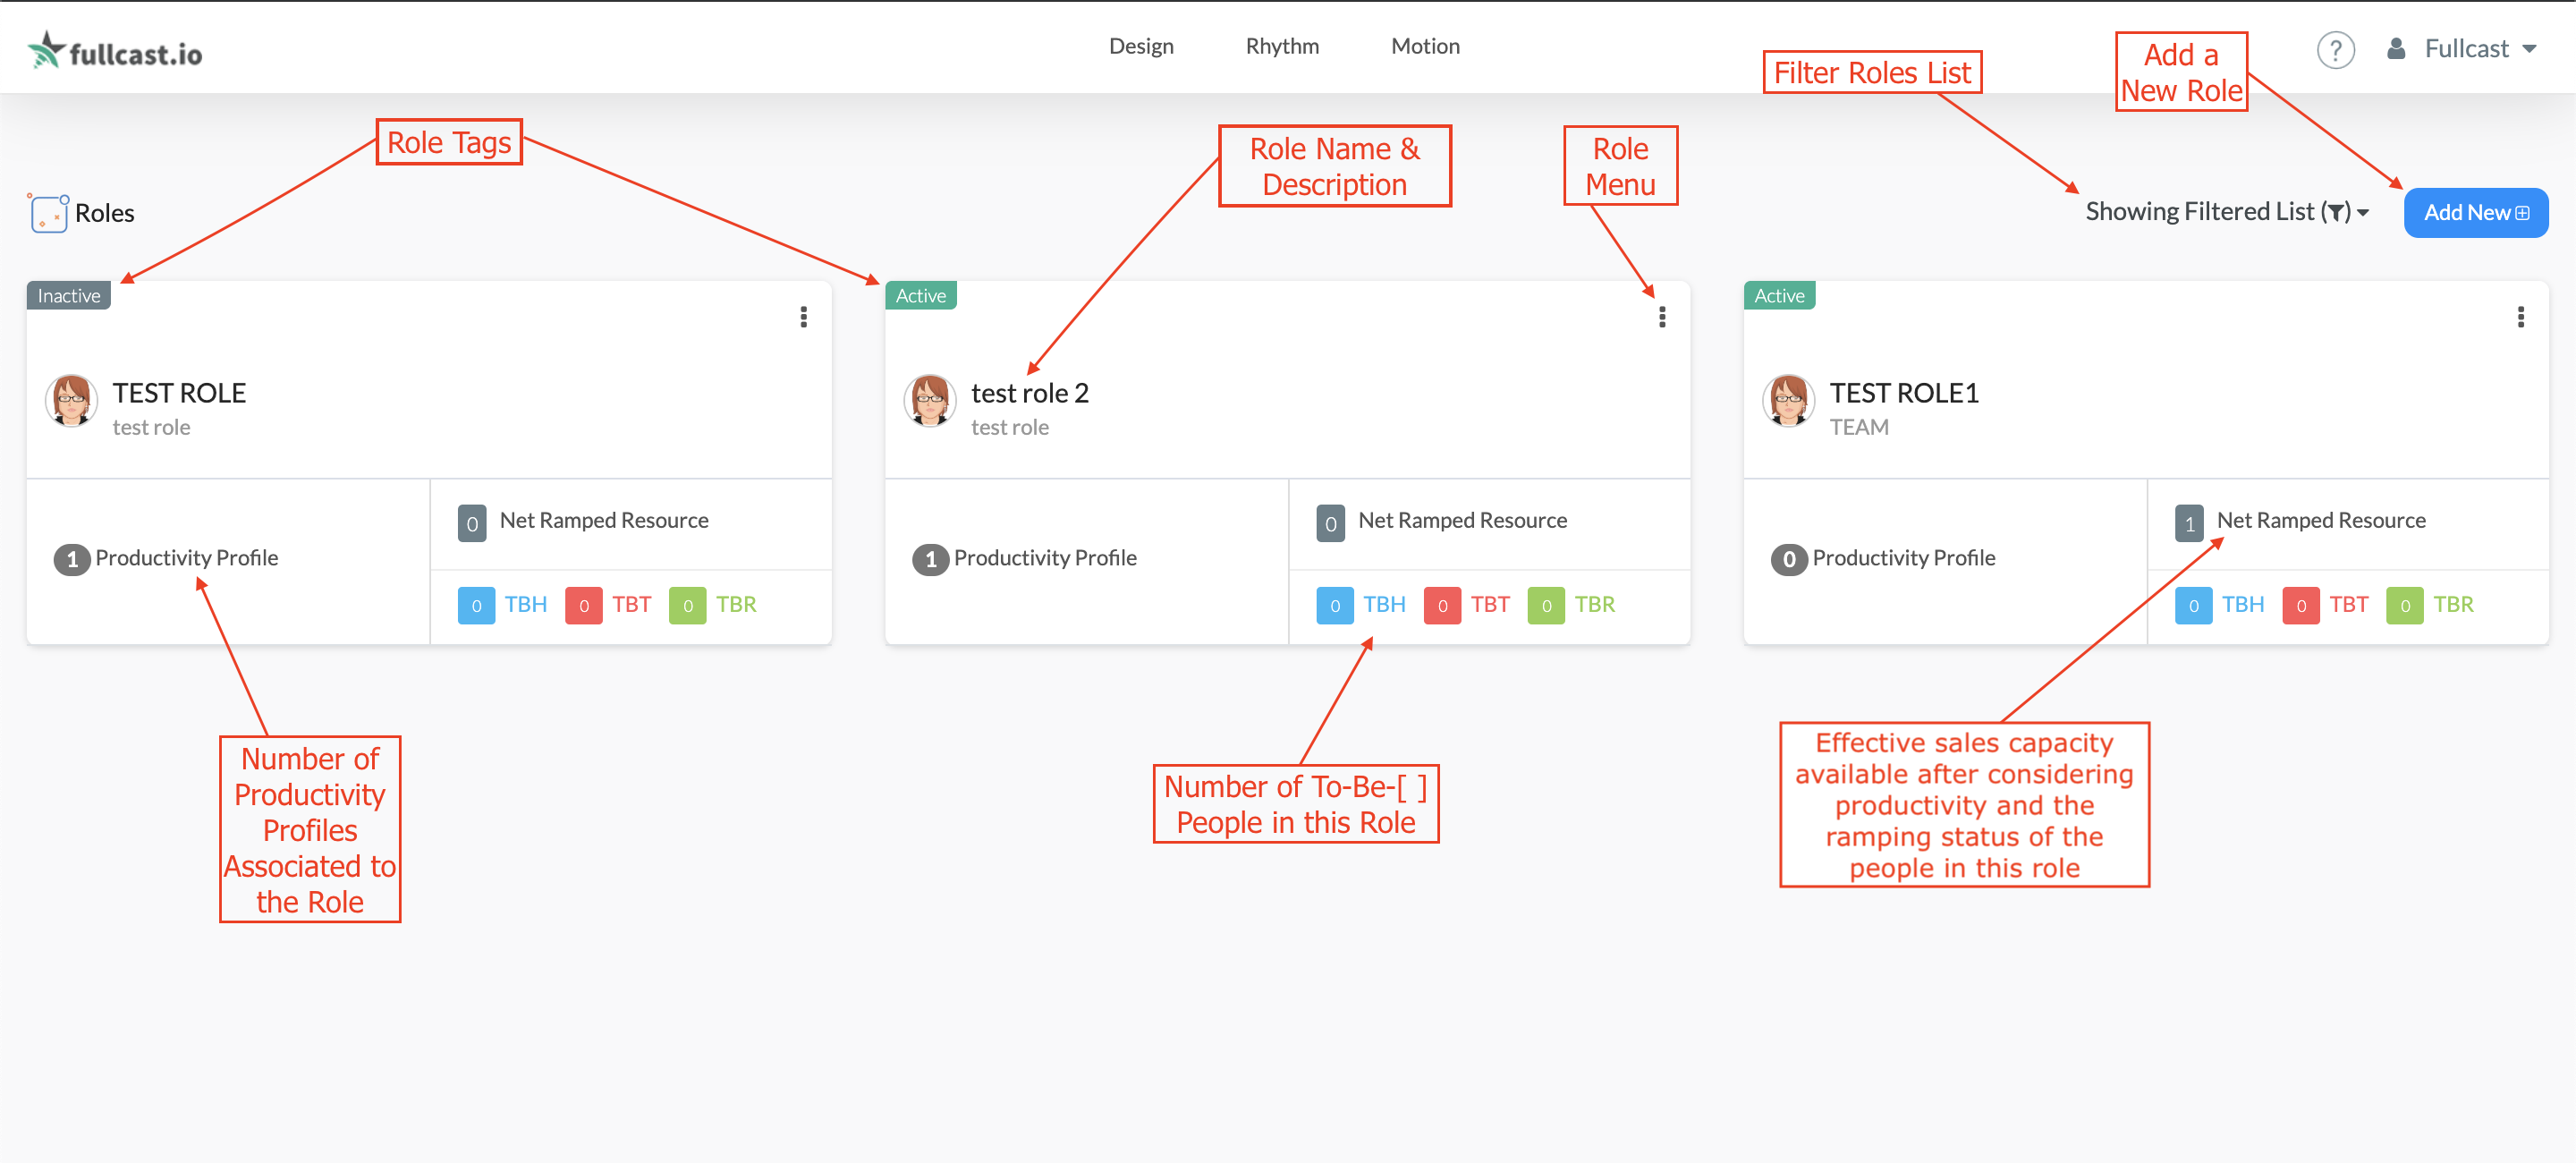Screen dimensions: 2576x1163
Task: Open three-dot menu on TEST ROLE card
Action: [x=803, y=317]
